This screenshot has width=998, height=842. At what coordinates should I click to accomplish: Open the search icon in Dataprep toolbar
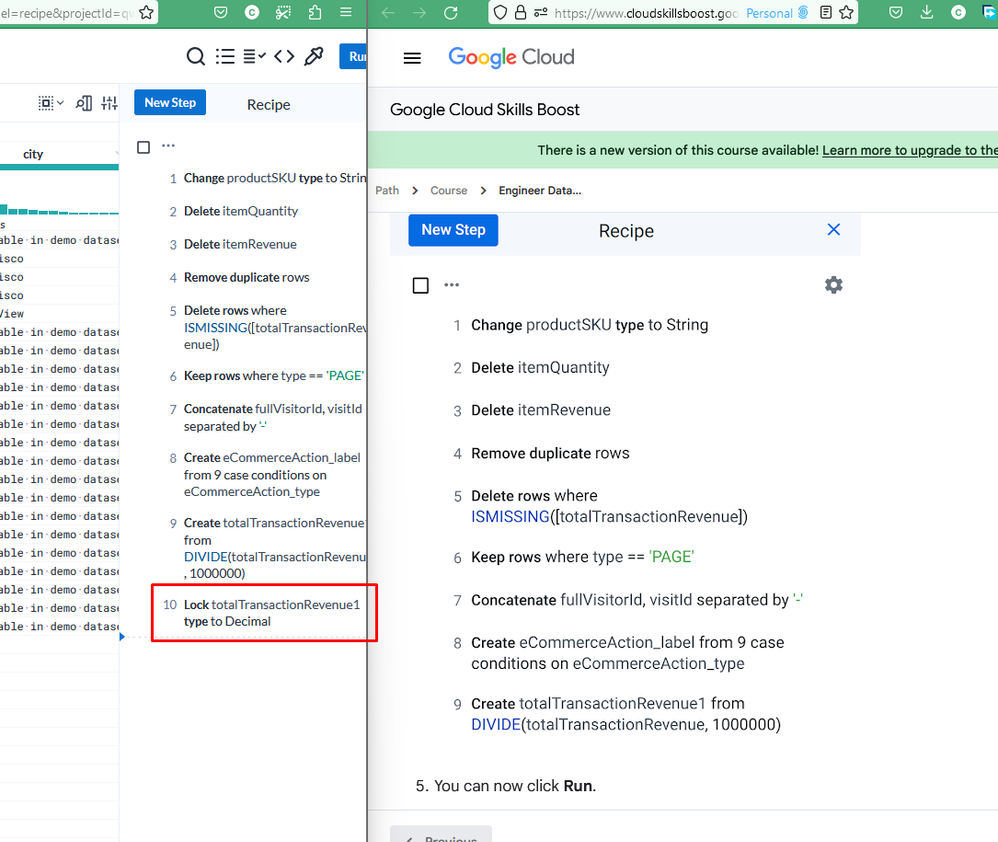[196, 57]
